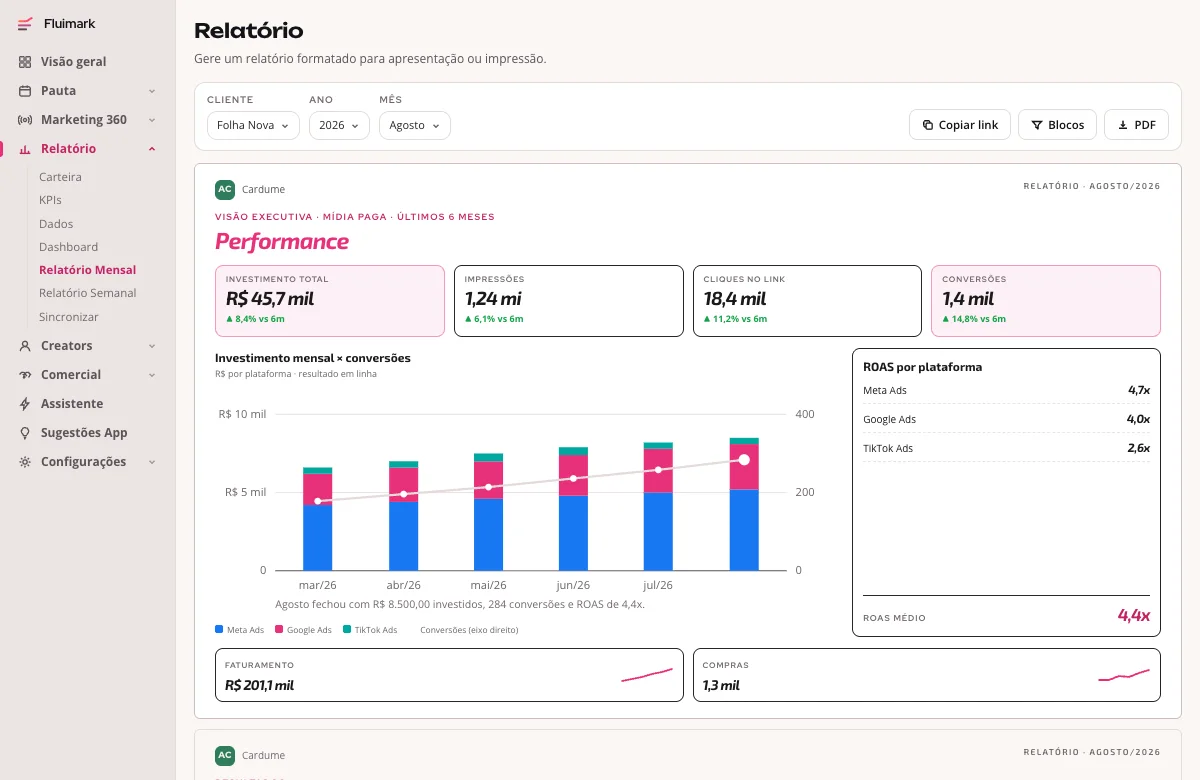Image resolution: width=1200 pixels, height=780 pixels.
Task: Open the Dashboard submenu item
Action: pos(68,247)
